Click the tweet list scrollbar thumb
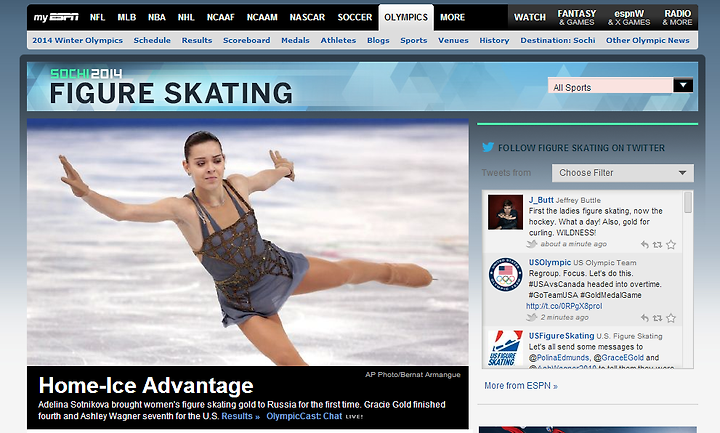Screen dimensions: 720x433 click(x=688, y=202)
